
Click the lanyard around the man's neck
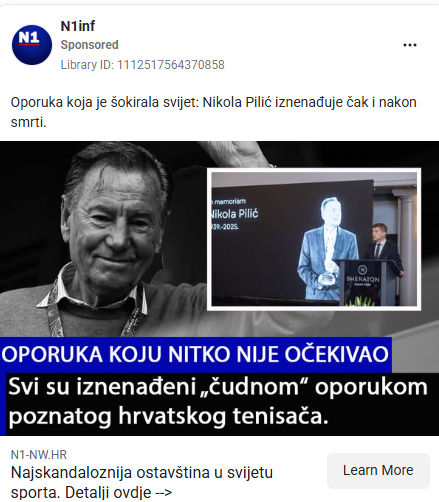click(x=93, y=310)
